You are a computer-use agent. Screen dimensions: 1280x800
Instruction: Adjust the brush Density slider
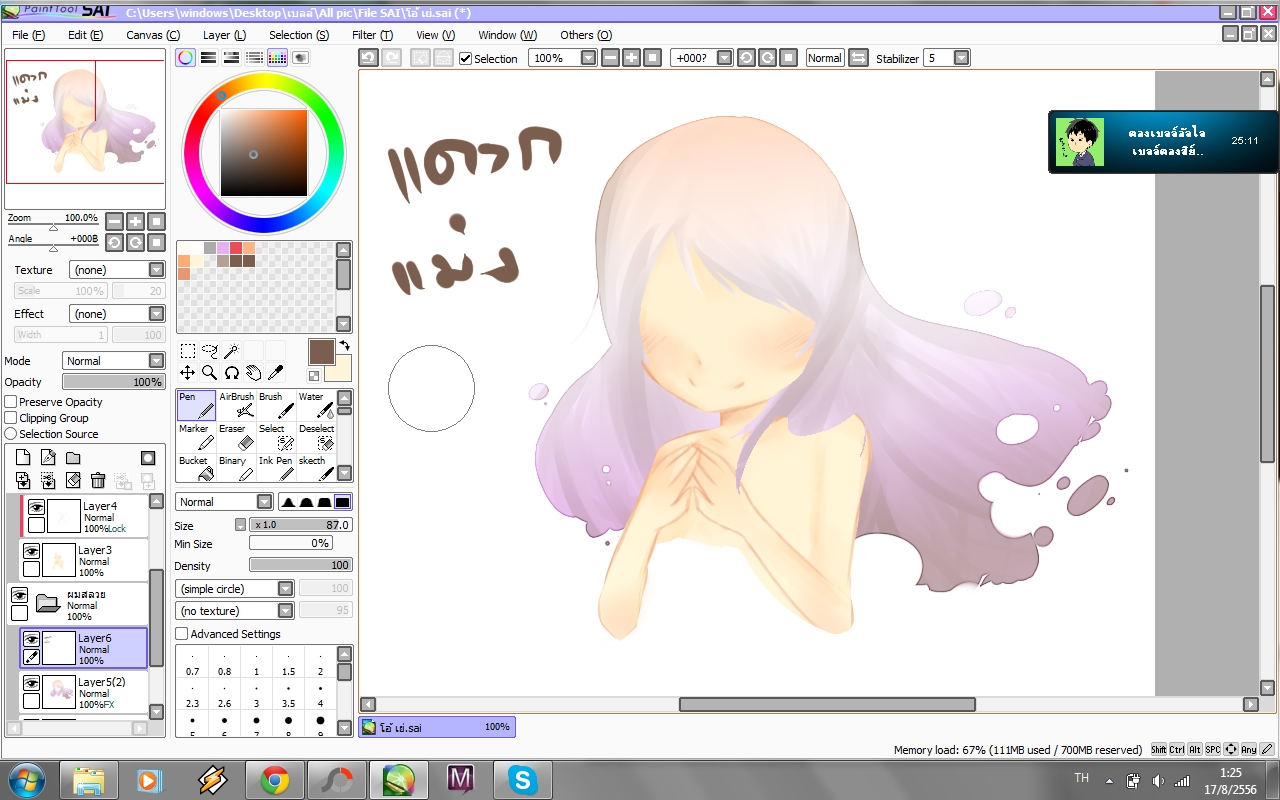(x=300, y=566)
